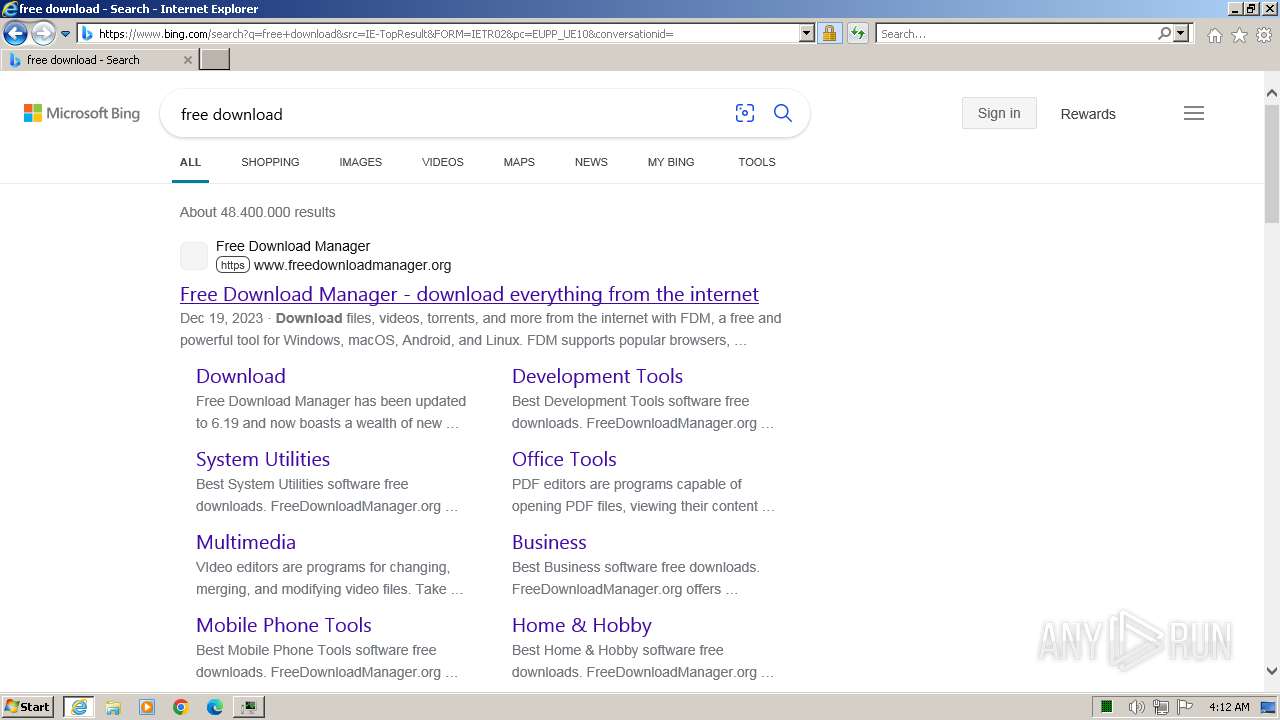The image size is (1280, 720).
Task: Open the search provider dropdown arrow
Action: click(x=1181, y=34)
